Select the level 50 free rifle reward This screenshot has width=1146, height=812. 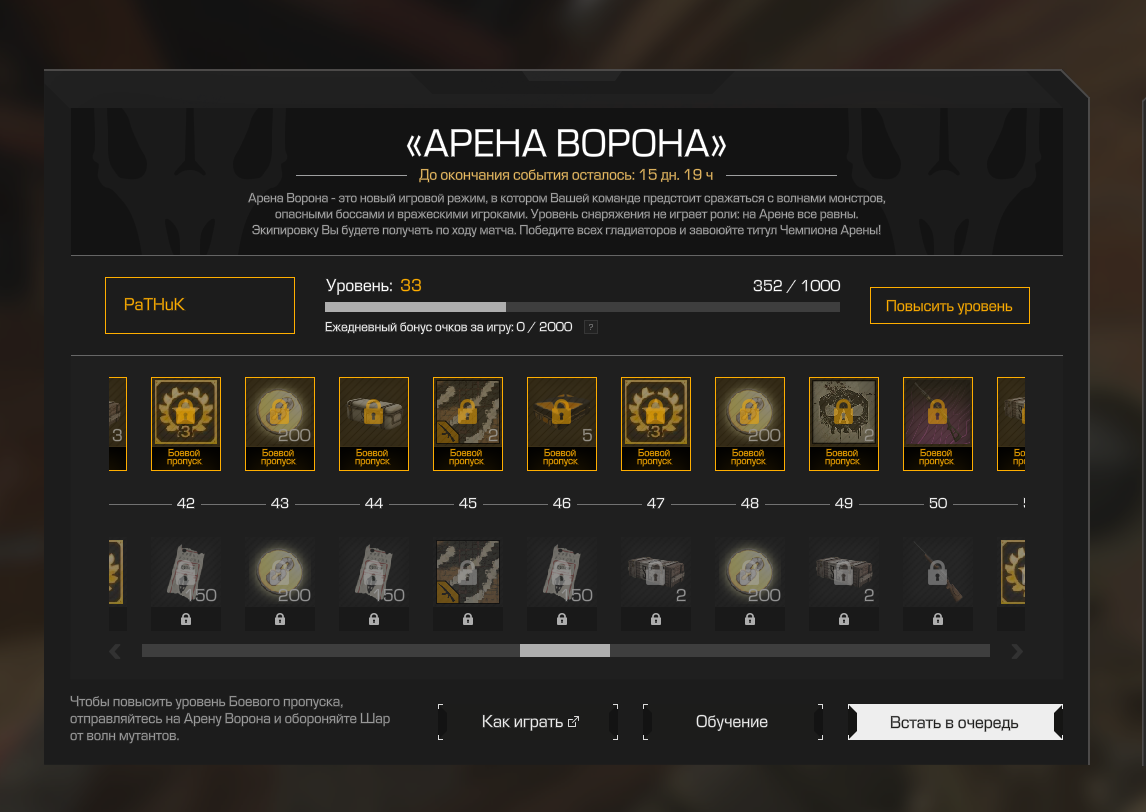(x=938, y=584)
